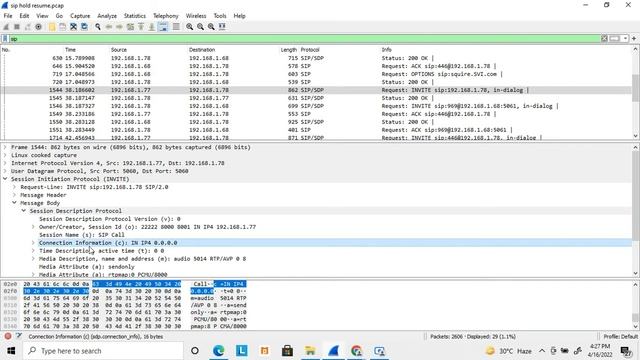Expand the Request-Line INVITE node

pos(15,187)
